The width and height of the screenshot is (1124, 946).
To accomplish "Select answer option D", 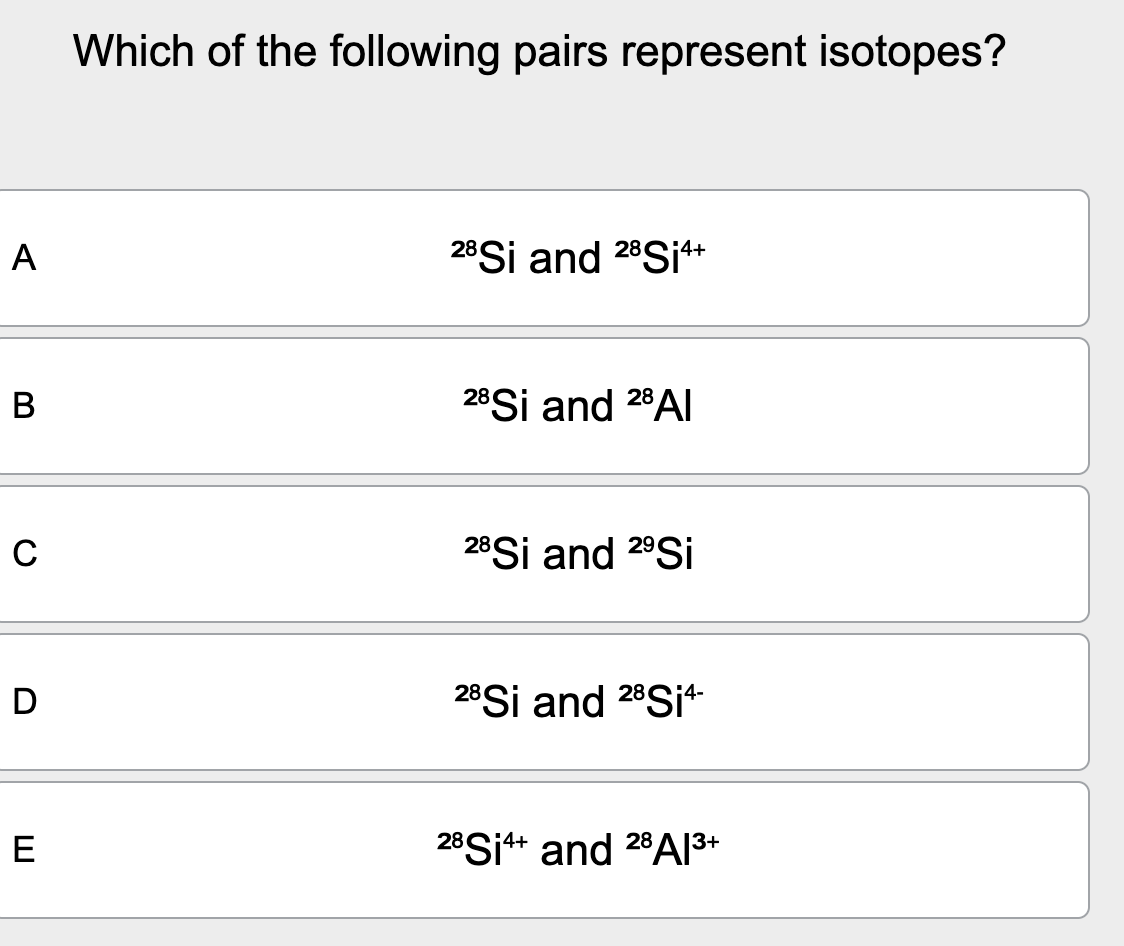I will click(545, 701).
